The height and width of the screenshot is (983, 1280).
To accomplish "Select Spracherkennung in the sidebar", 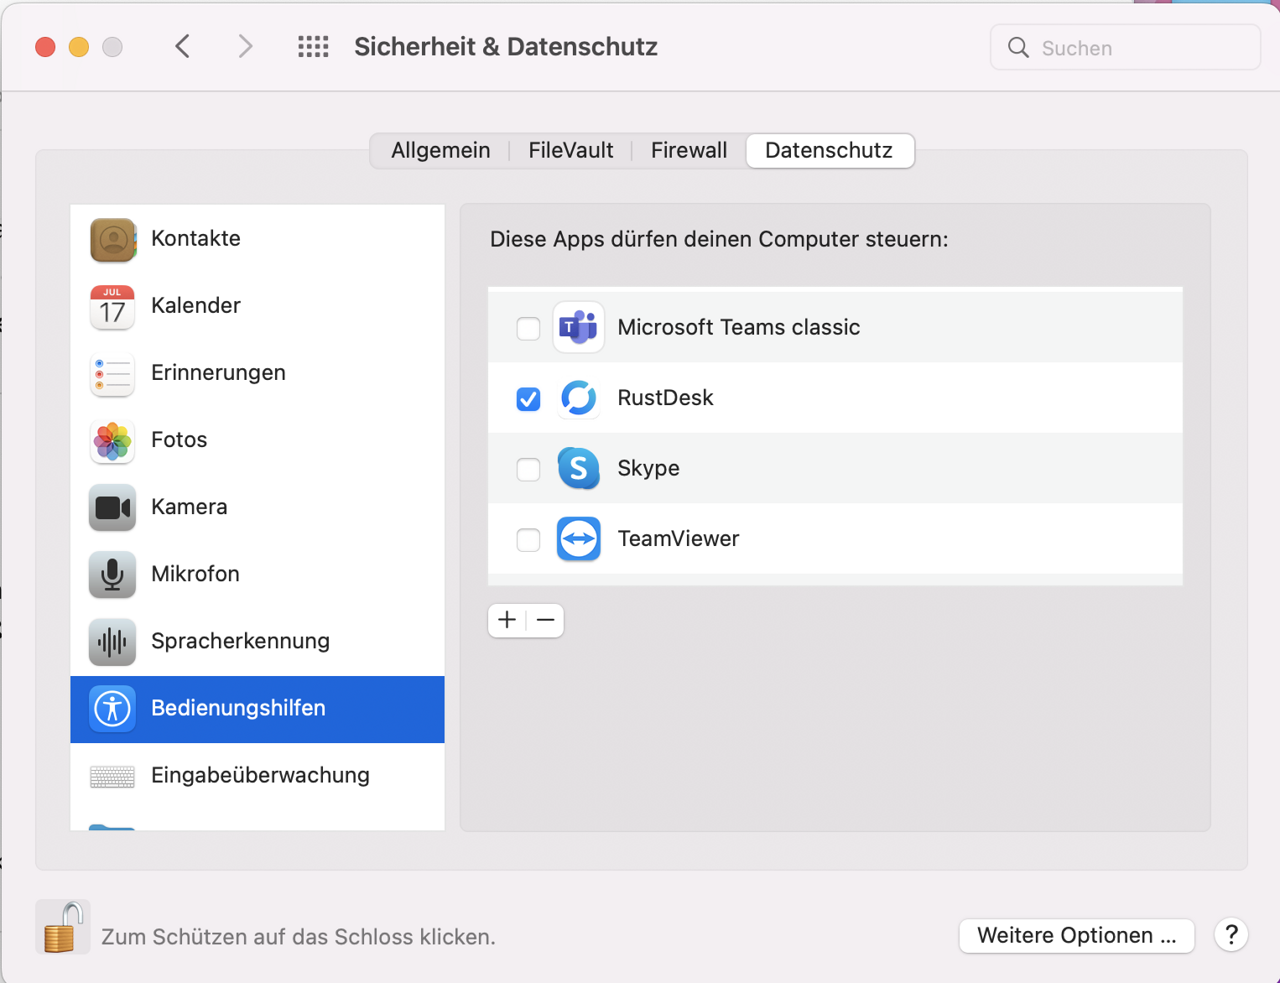I will coord(240,641).
